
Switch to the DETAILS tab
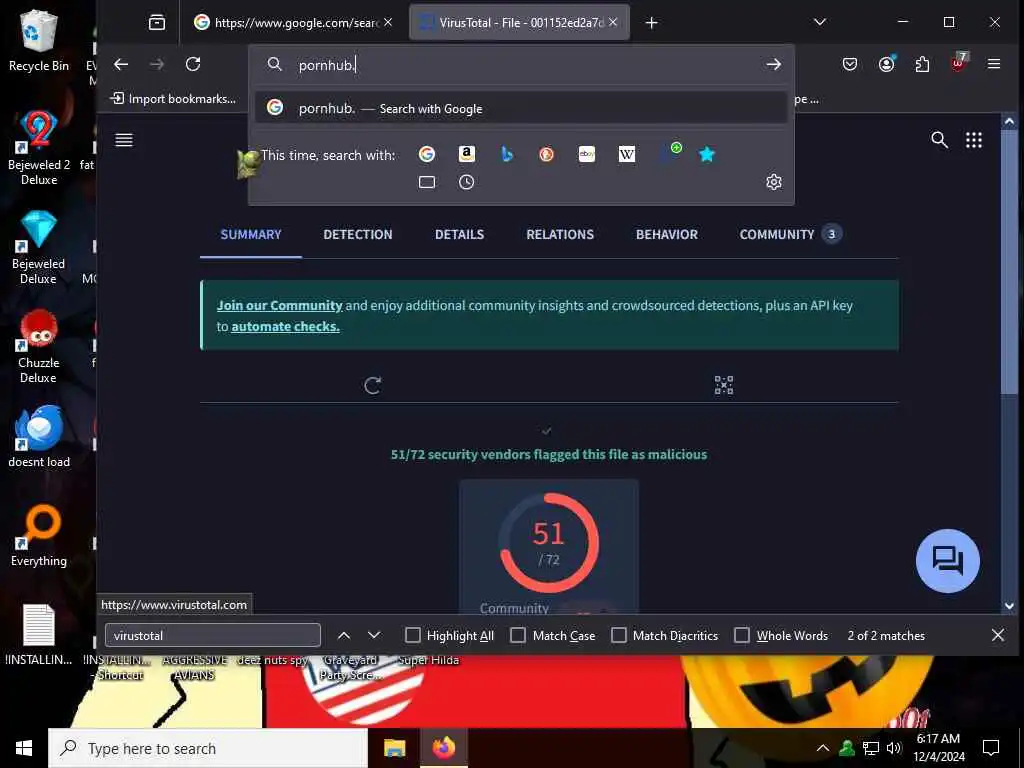coord(460,234)
